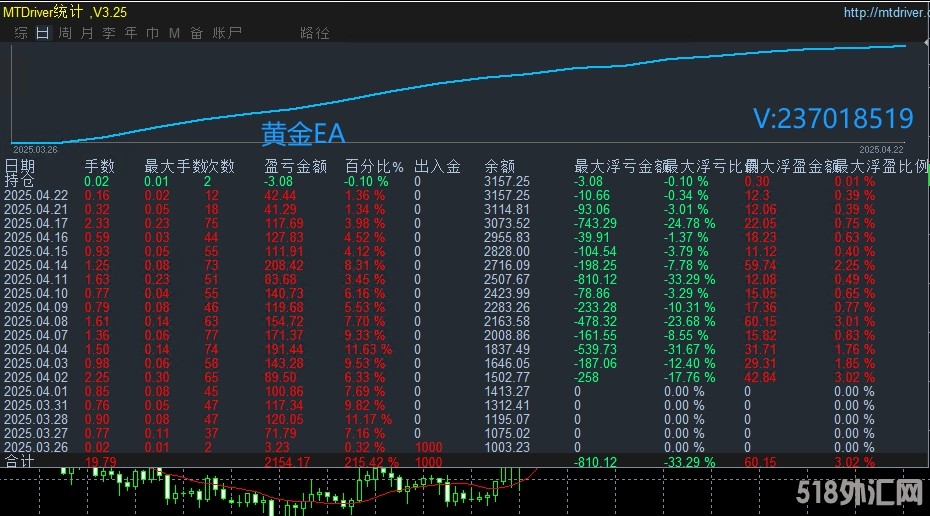Open the mtdriver website link
The image size is (930, 516).
(x=884, y=13)
